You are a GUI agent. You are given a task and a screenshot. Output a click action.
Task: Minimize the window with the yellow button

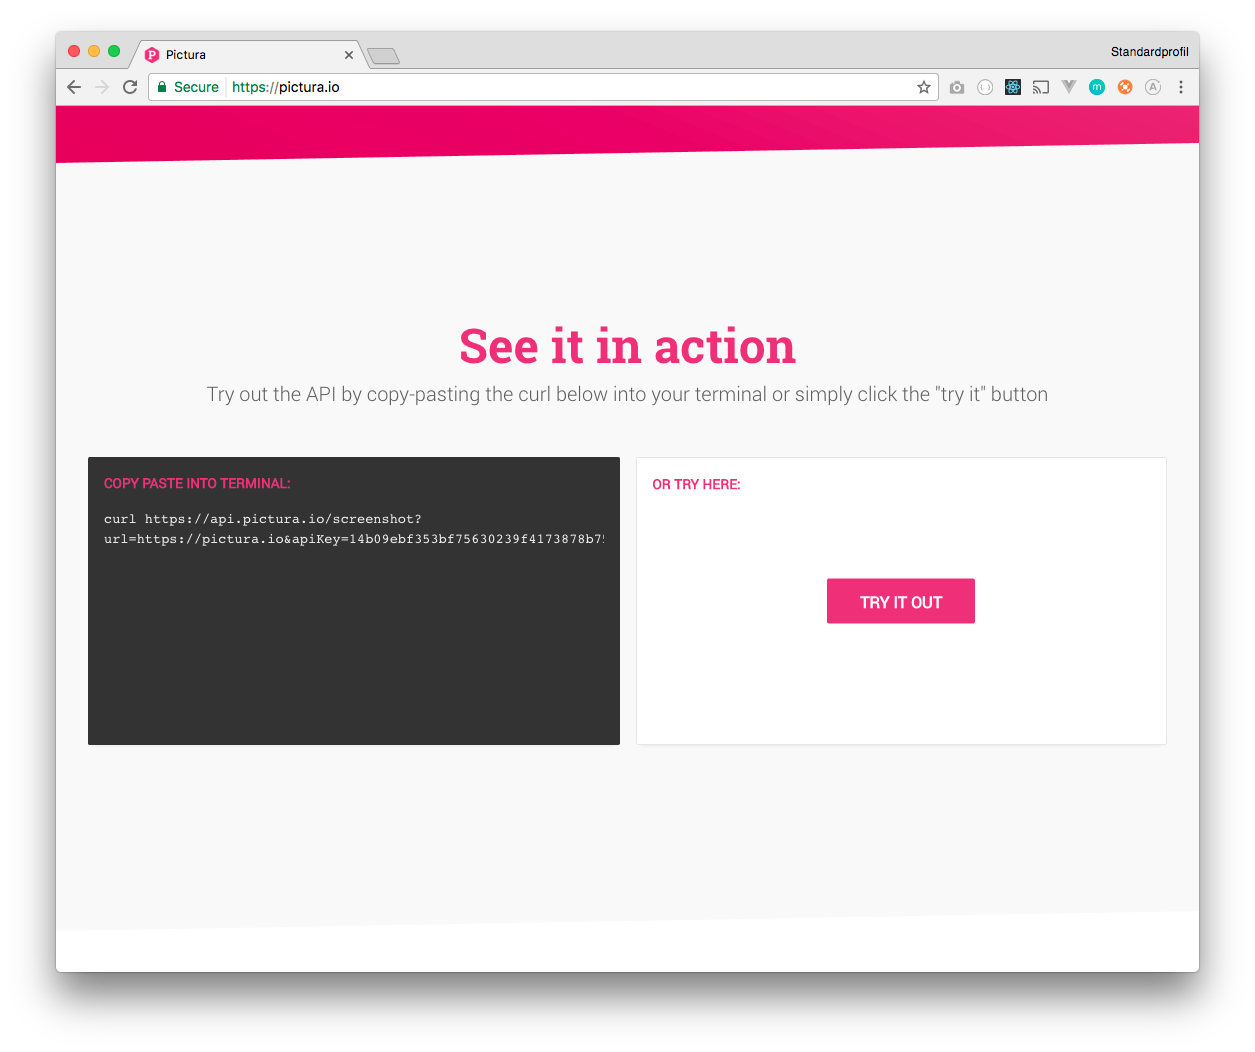(x=94, y=51)
